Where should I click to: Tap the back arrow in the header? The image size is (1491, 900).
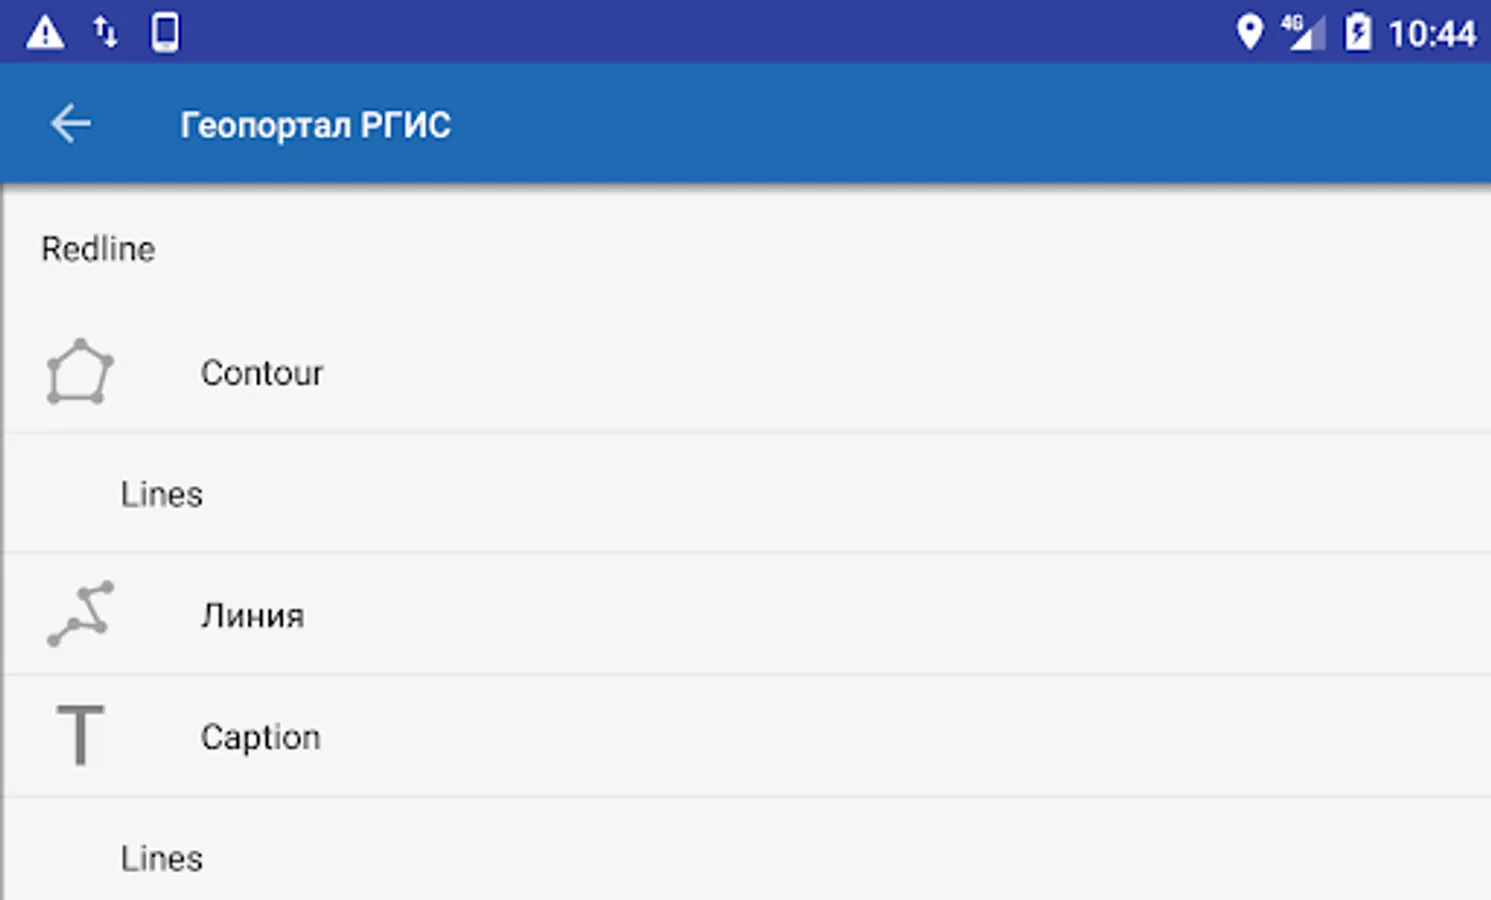tap(70, 124)
